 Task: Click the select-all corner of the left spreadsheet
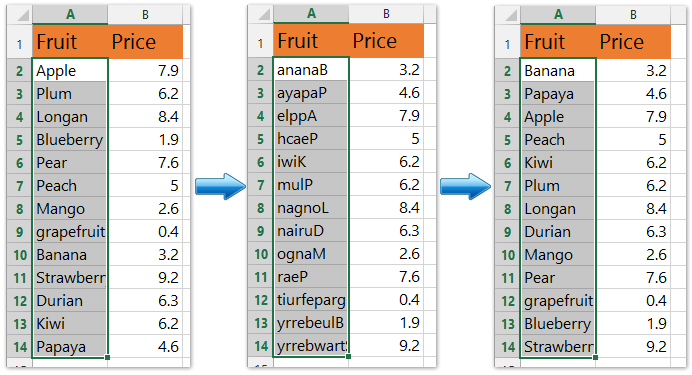(19, 15)
